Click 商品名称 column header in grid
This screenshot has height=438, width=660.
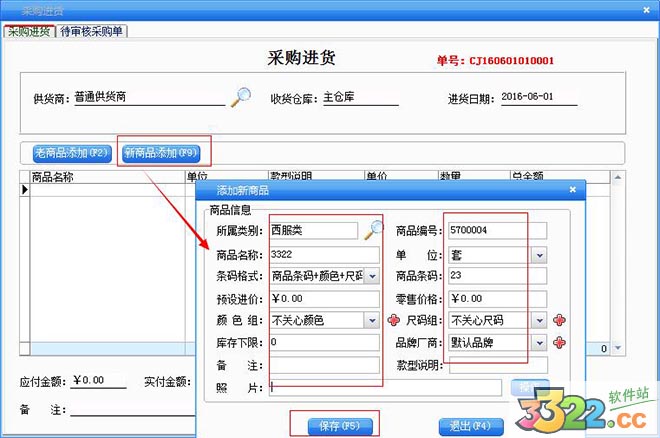[107, 177]
